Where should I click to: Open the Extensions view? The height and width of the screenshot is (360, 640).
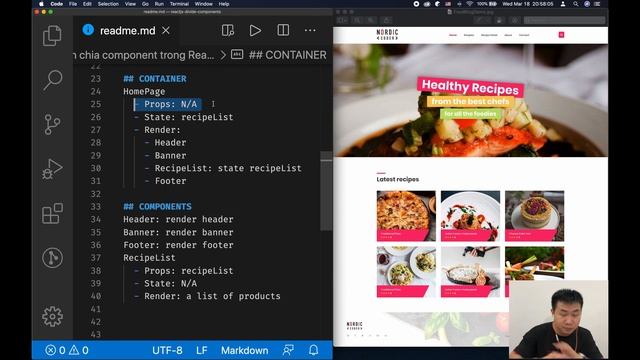52,213
